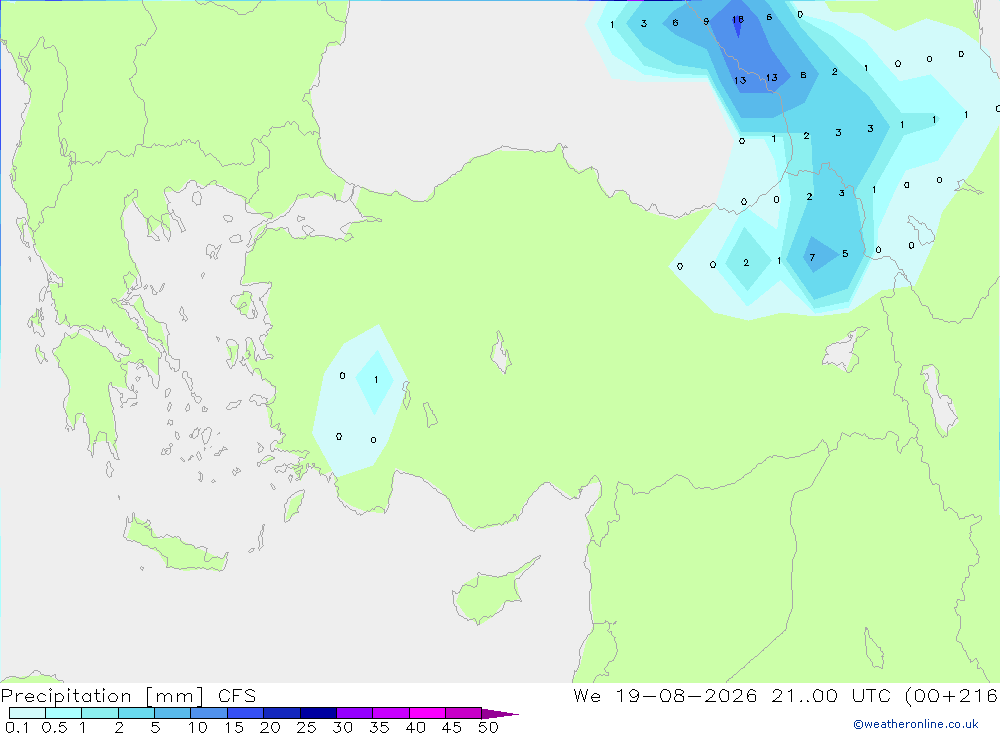The width and height of the screenshot is (1000, 733).
Task: Click the "15" legend scale label
Action: [x=234, y=727]
